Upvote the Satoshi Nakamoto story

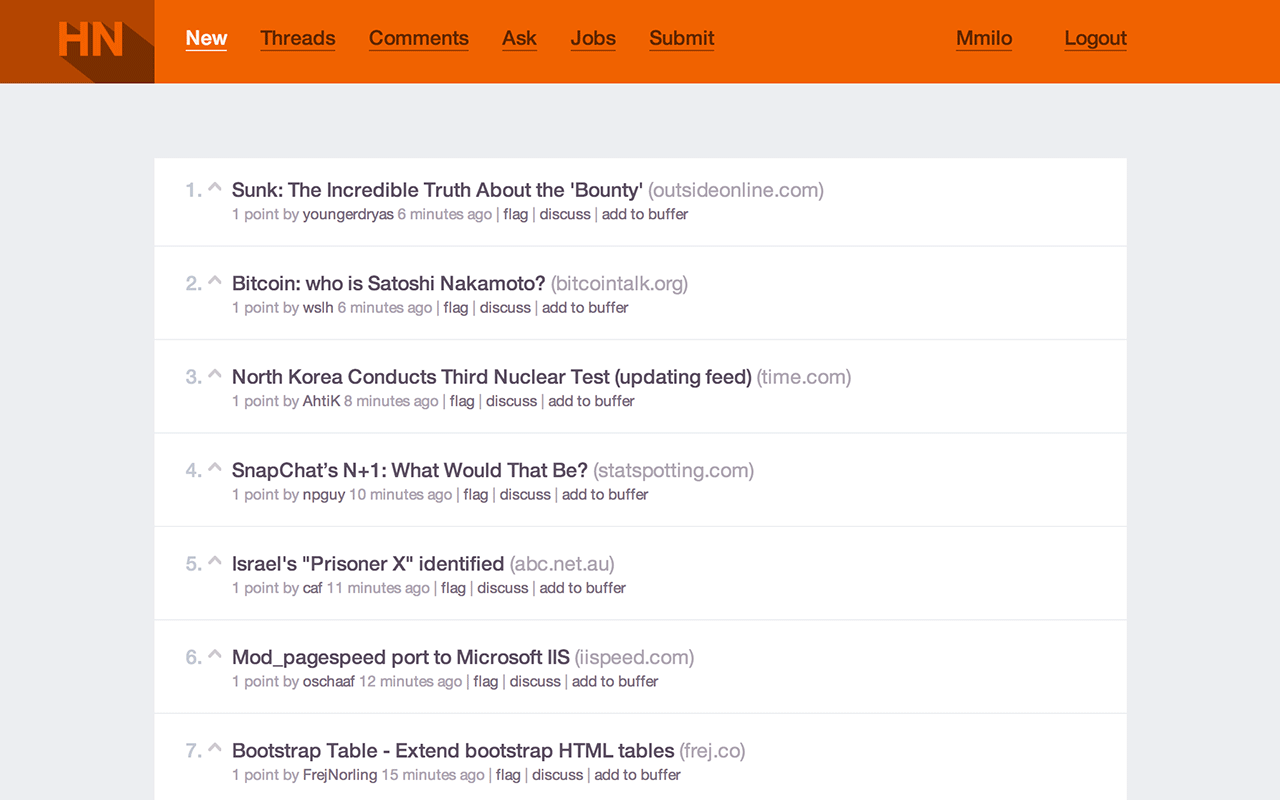(x=215, y=280)
